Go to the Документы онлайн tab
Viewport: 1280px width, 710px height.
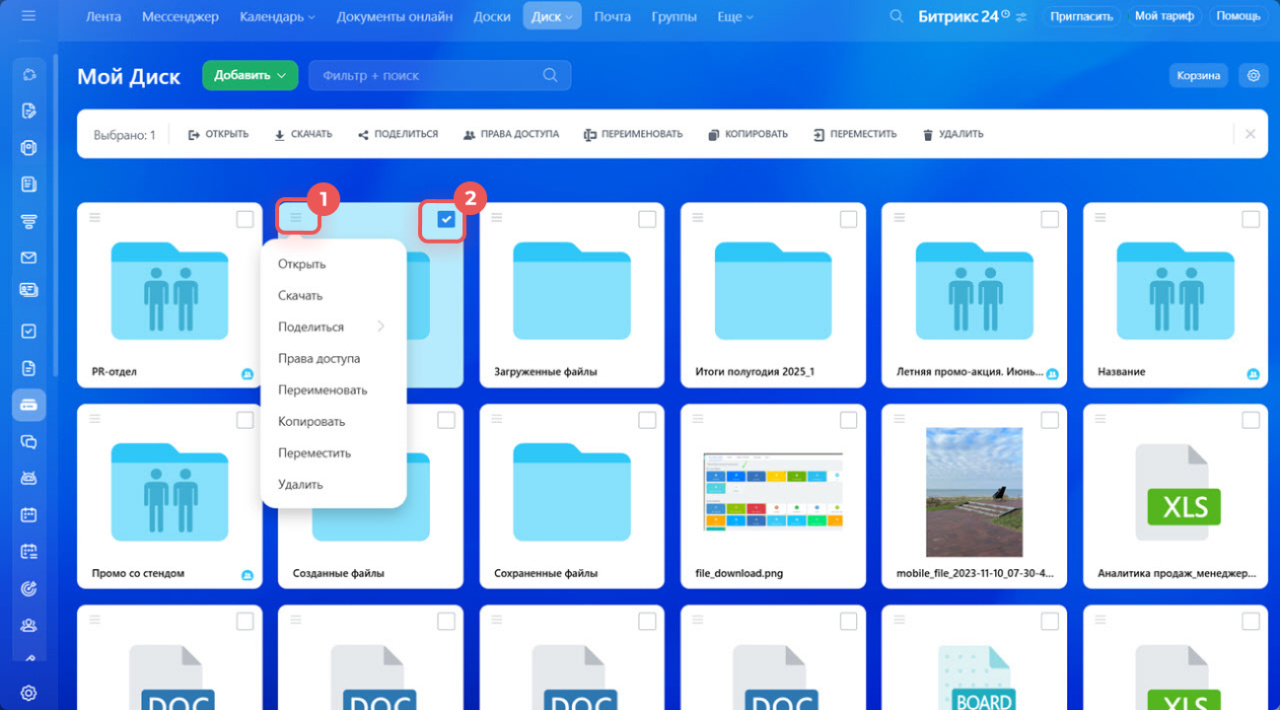click(x=394, y=16)
